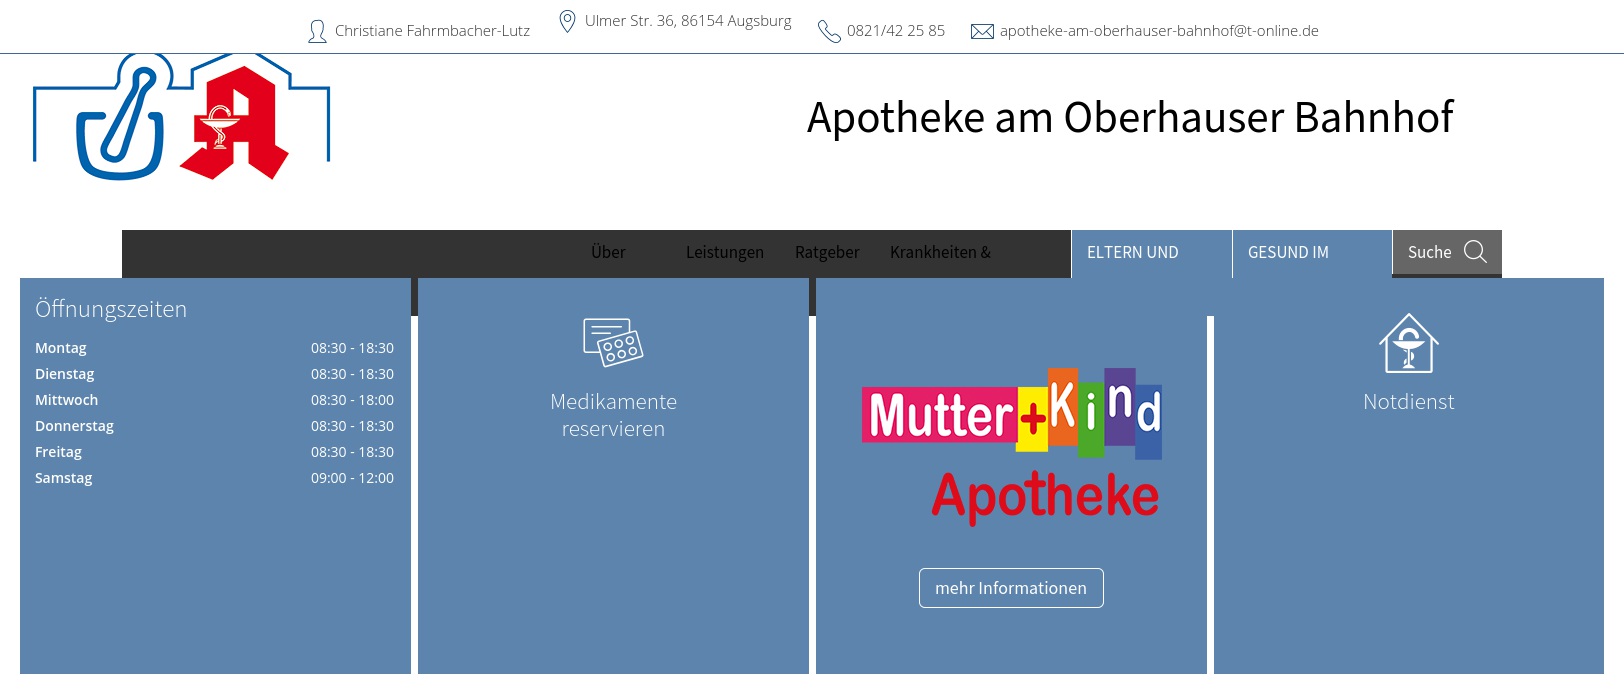This screenshot has height=700, width=1624.
Task: Select the Ratgeber menu item
Action: pyautogui.click(x=827, y=253)
